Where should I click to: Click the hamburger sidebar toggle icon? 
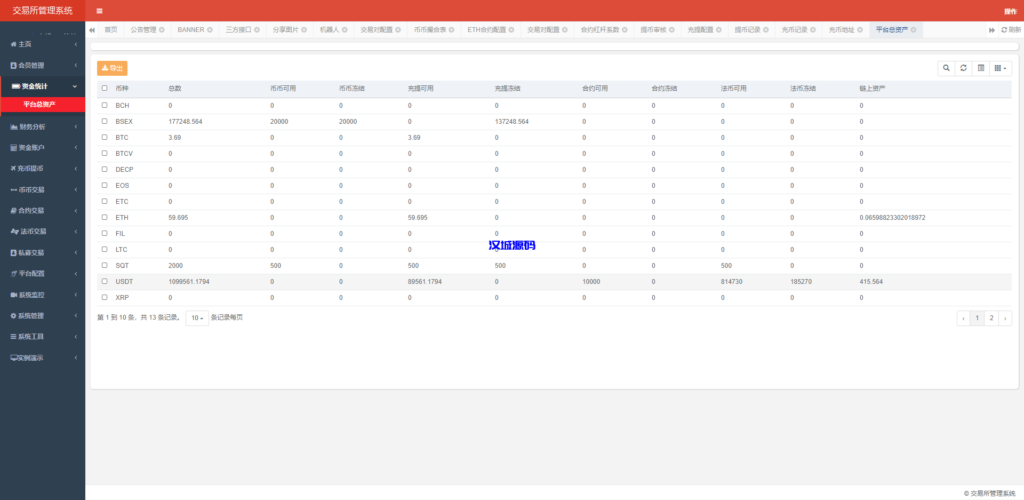[99, 11]
